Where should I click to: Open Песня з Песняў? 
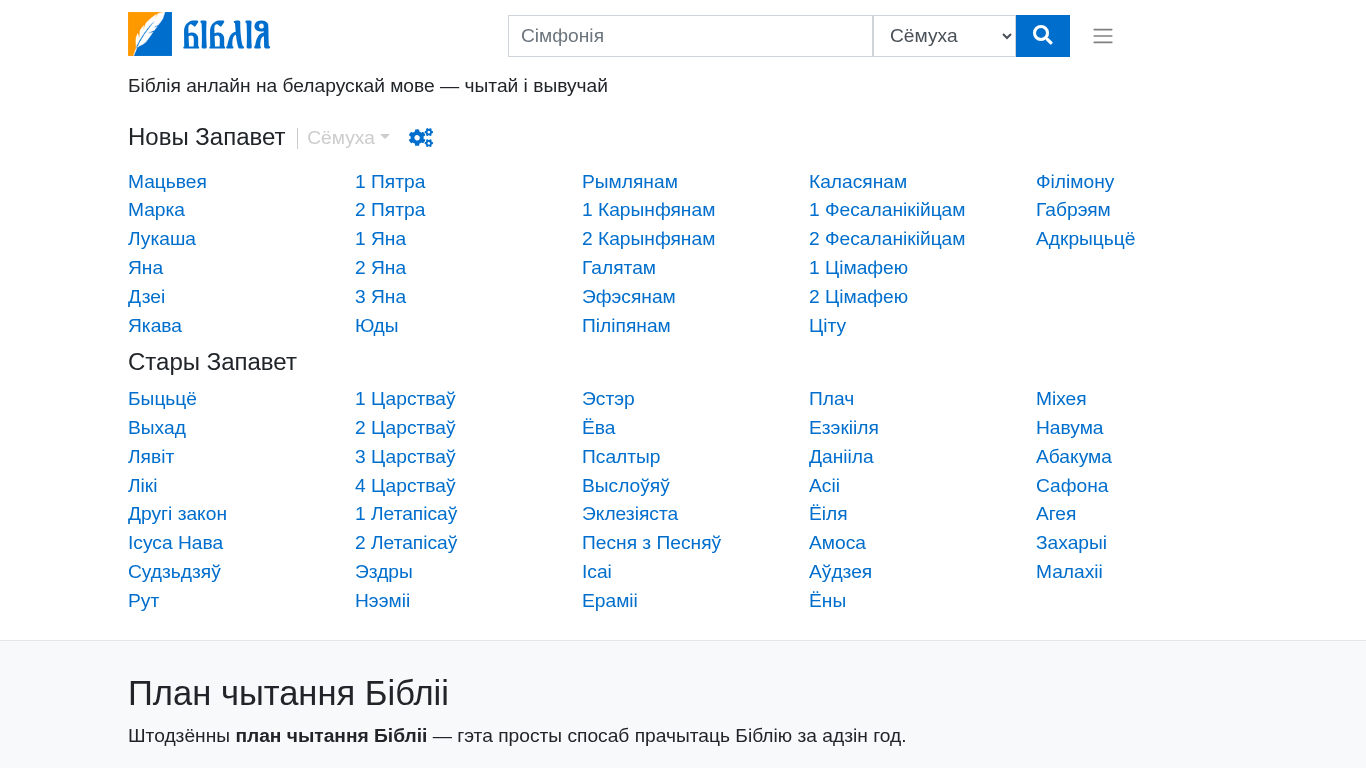point(651,543)
